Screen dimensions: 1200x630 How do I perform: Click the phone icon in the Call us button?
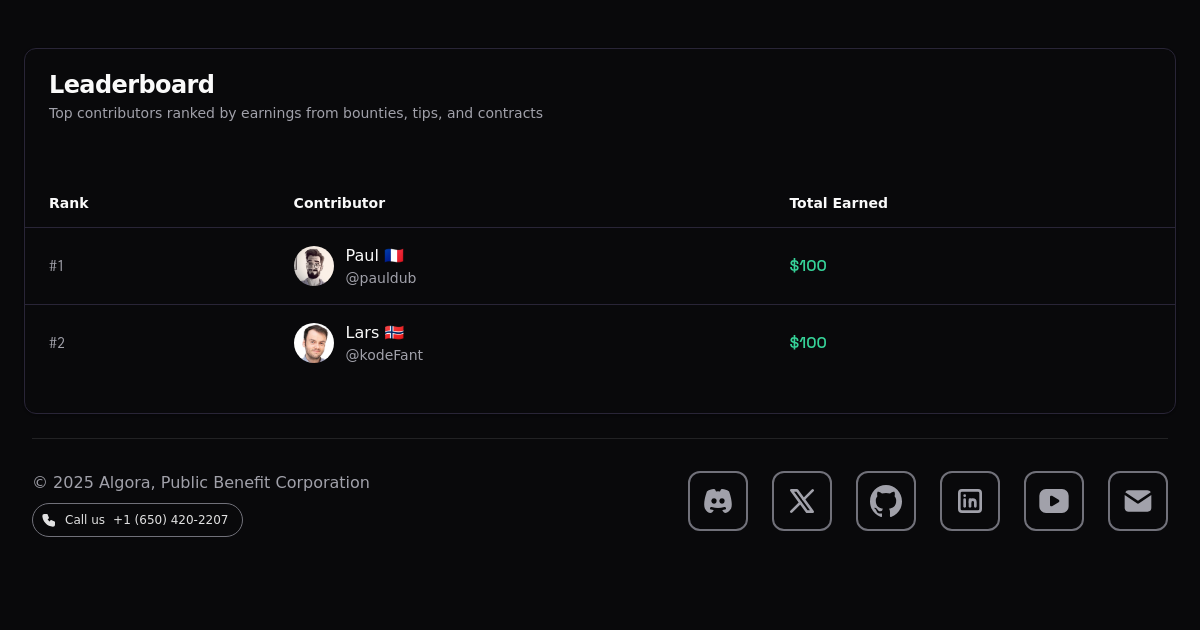click(x=48, y=519)
